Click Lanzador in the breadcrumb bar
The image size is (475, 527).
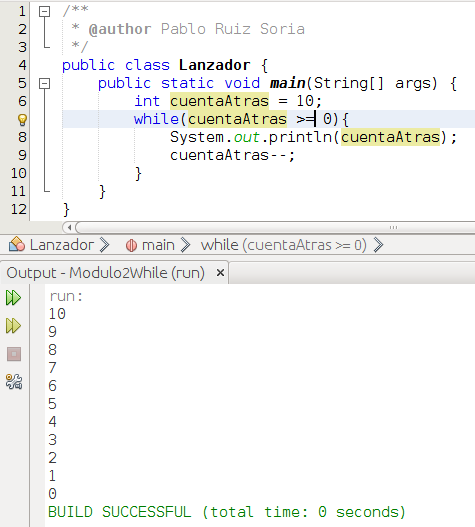62,245
